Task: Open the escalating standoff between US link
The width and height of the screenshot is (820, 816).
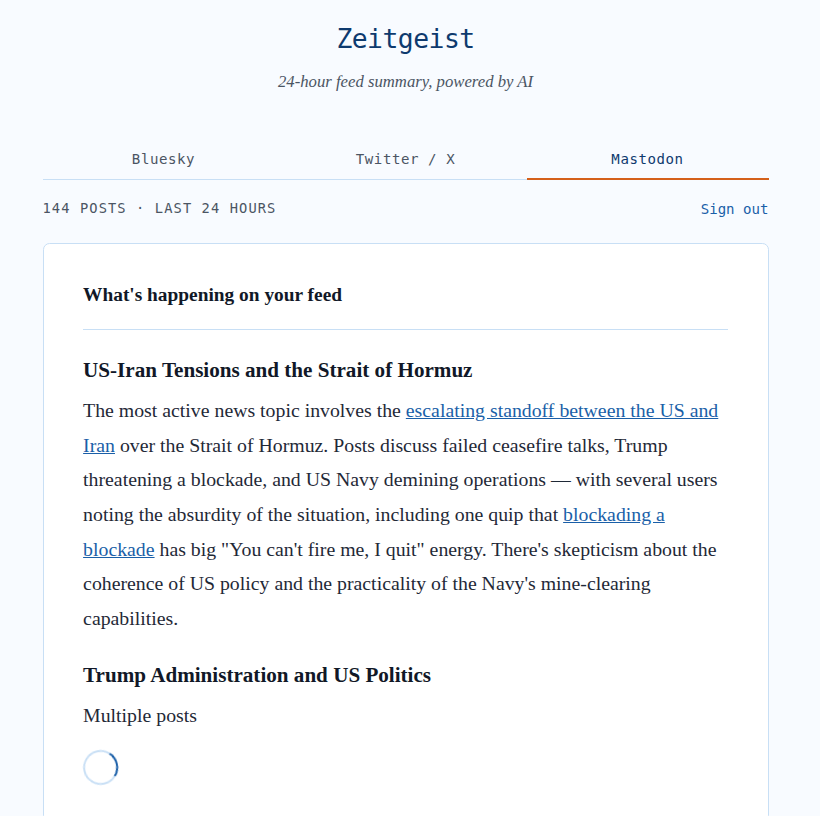Action: coord(561,411)
